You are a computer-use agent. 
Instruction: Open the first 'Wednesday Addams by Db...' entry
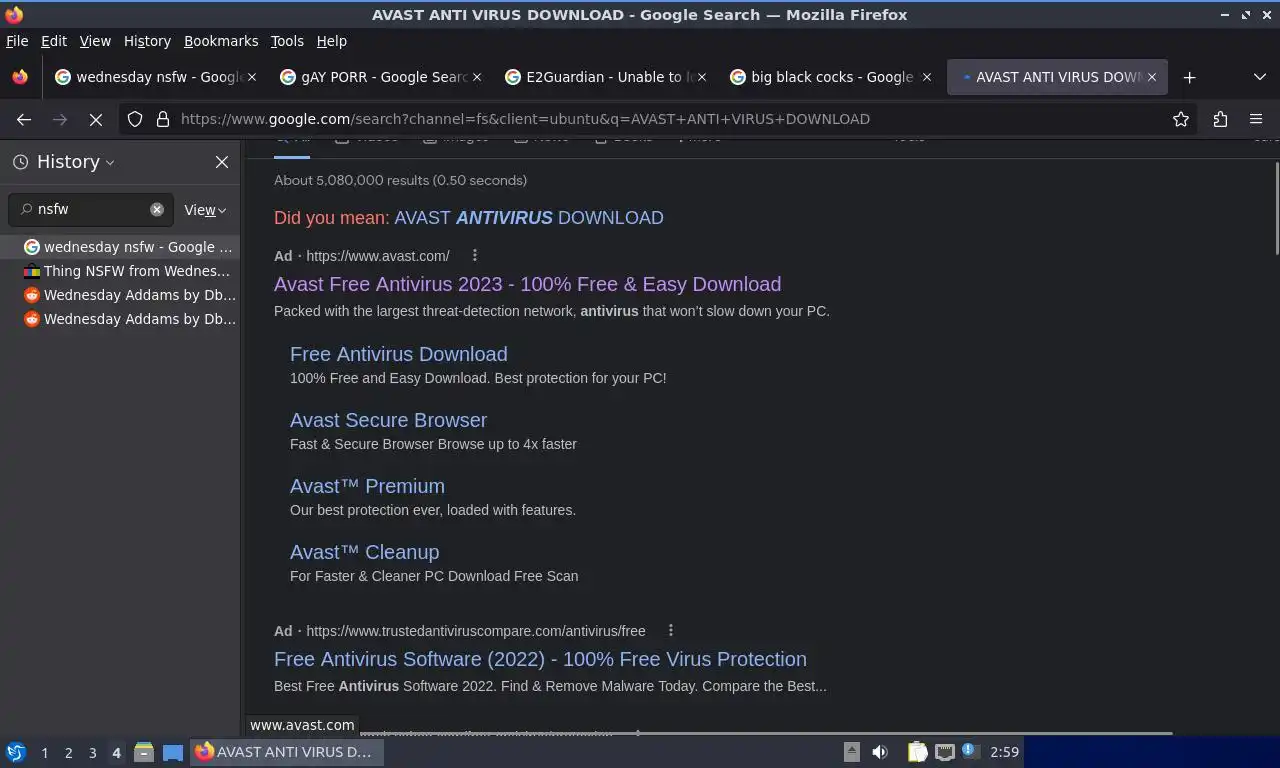[120, 295]
